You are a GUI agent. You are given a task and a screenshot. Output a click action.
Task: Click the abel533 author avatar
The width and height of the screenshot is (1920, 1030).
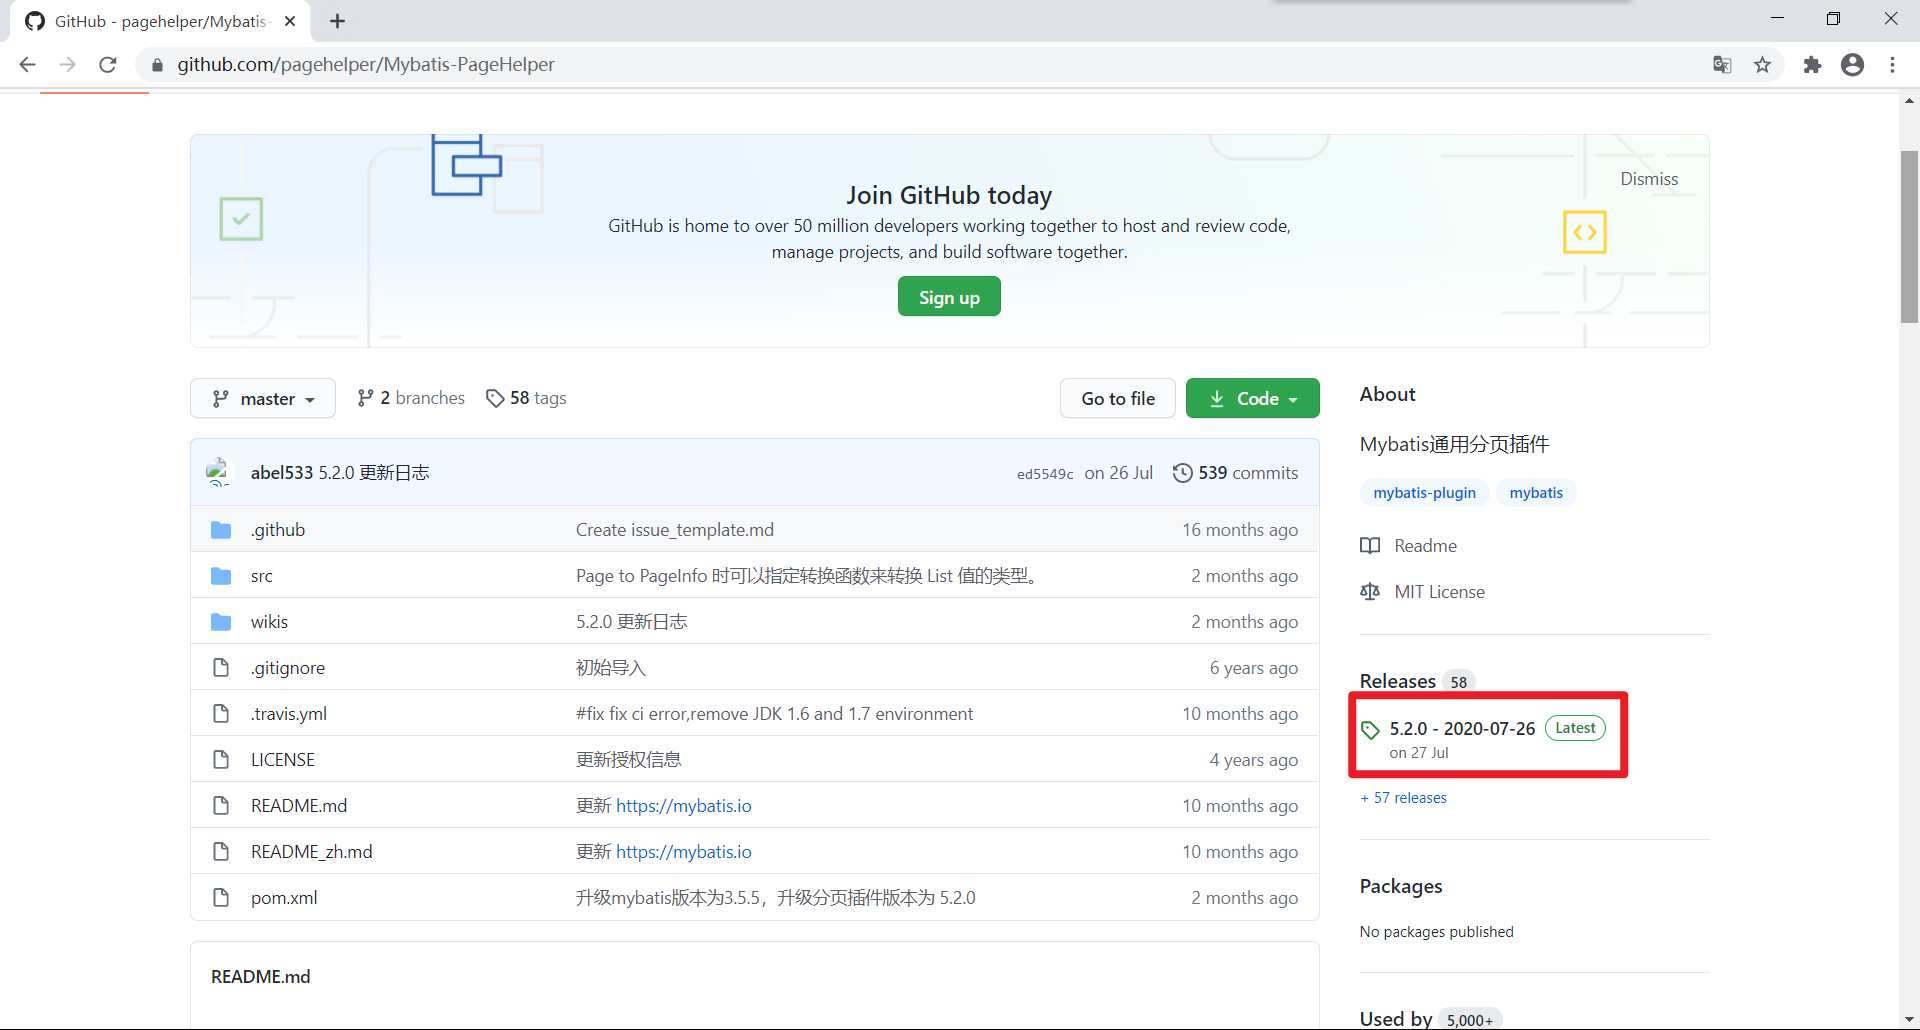[x=219, y=472]
